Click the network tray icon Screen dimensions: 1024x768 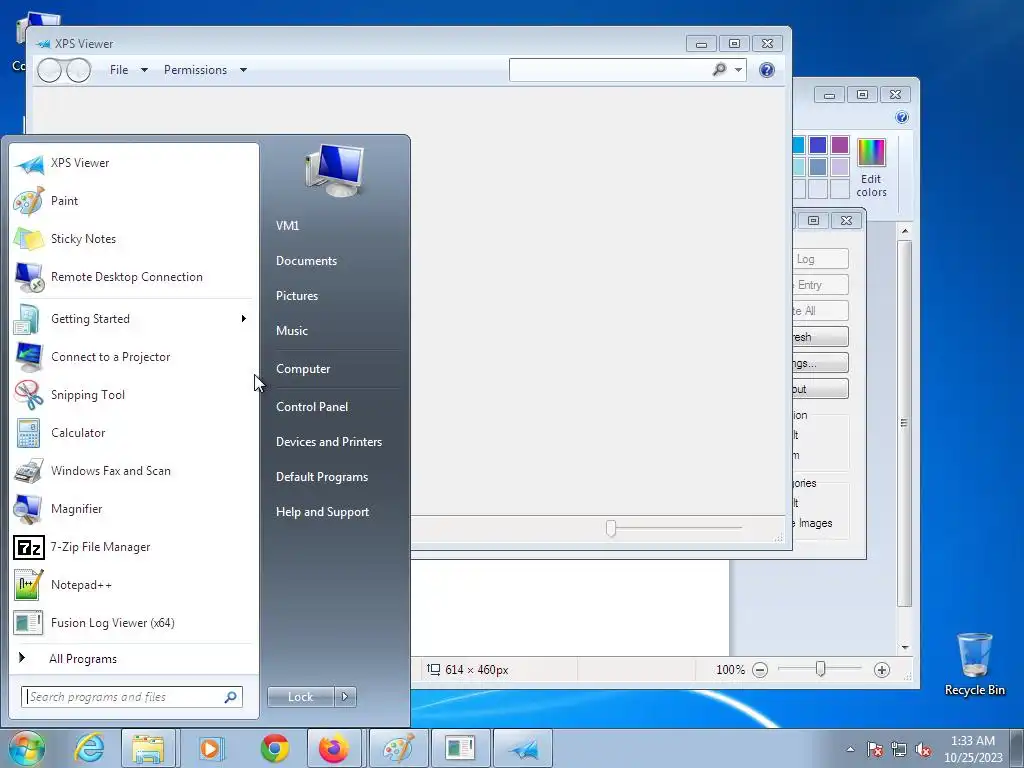click(x=899, y=750)
